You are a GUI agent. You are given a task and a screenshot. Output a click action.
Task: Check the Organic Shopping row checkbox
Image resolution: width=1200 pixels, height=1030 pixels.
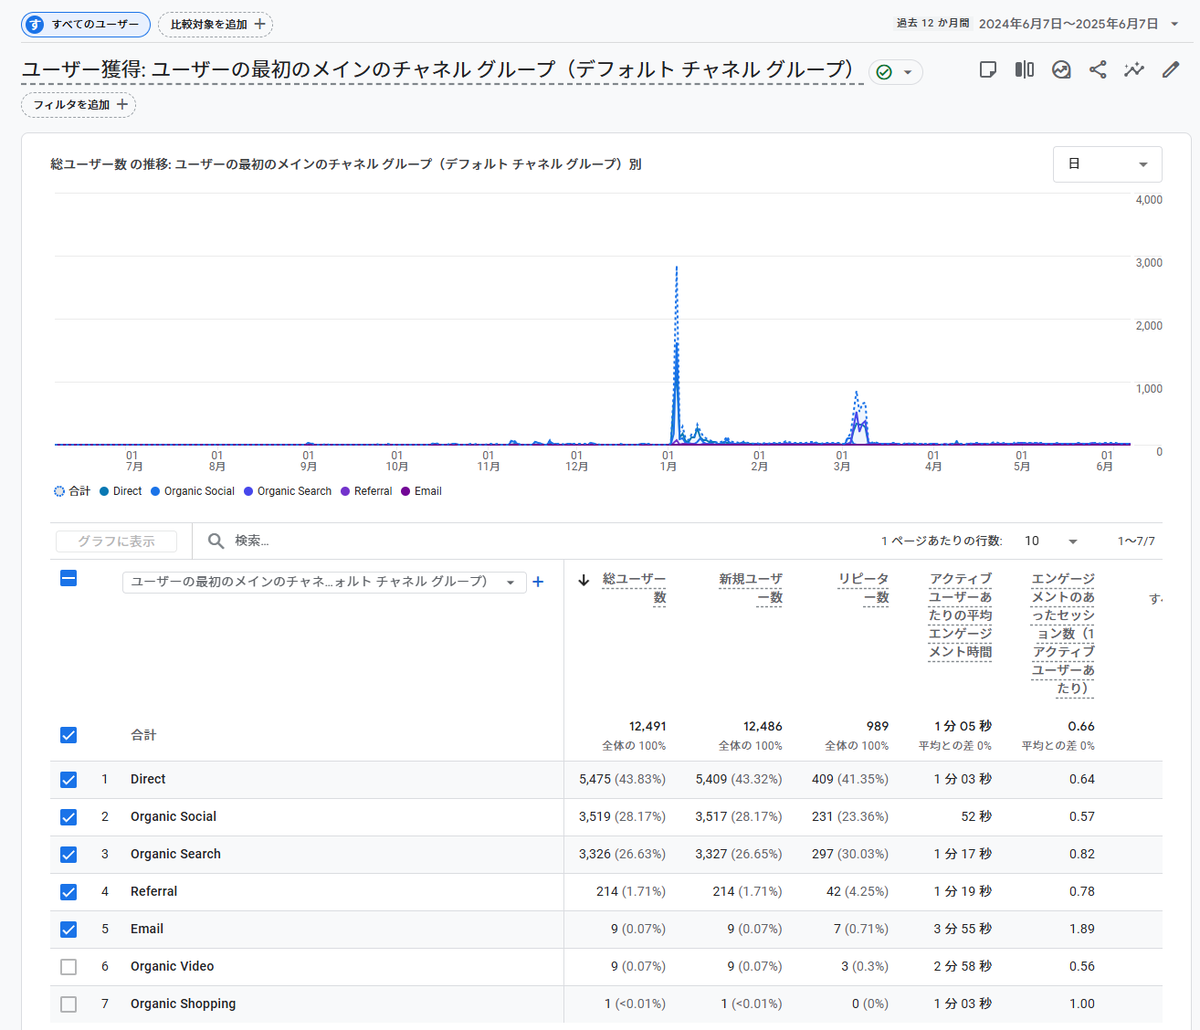[68, 1004]
